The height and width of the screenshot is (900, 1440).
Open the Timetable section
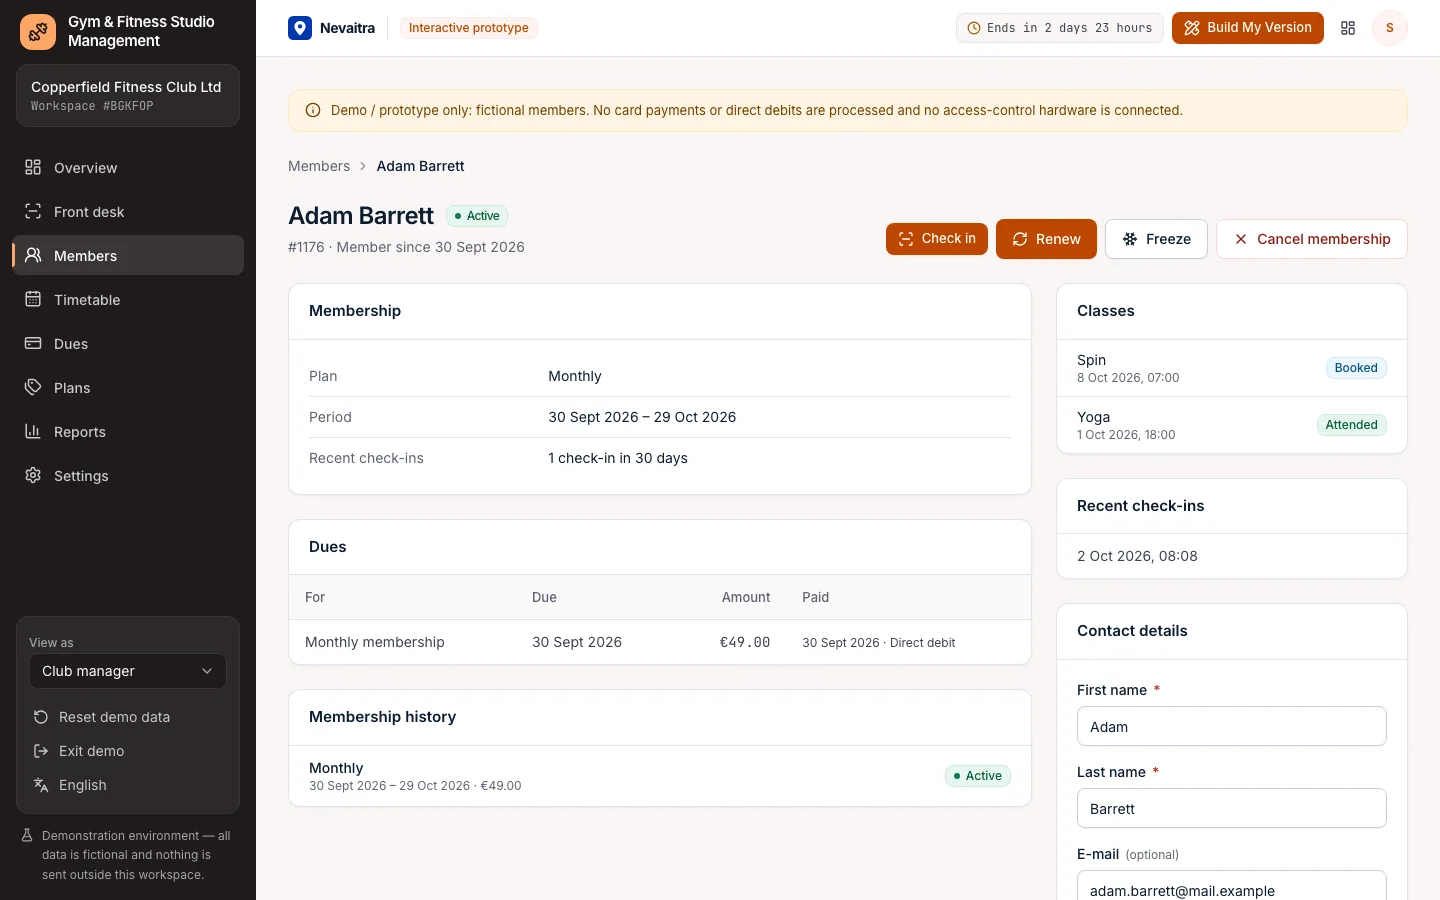(128, 300)
